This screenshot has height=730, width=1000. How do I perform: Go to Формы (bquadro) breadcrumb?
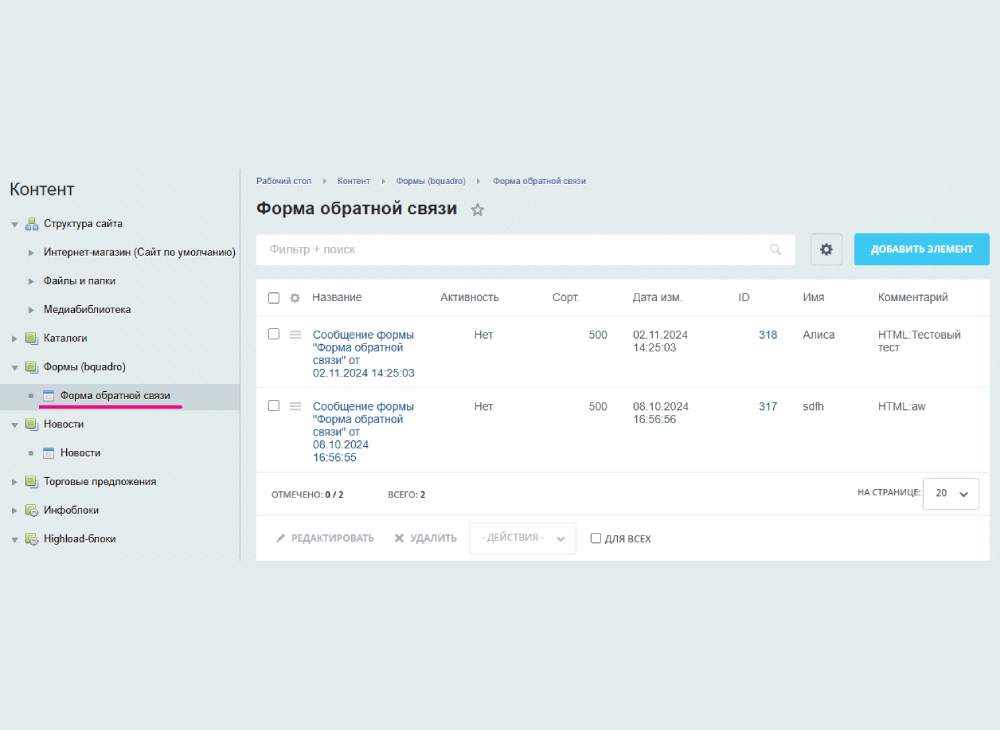pos(430,181)
